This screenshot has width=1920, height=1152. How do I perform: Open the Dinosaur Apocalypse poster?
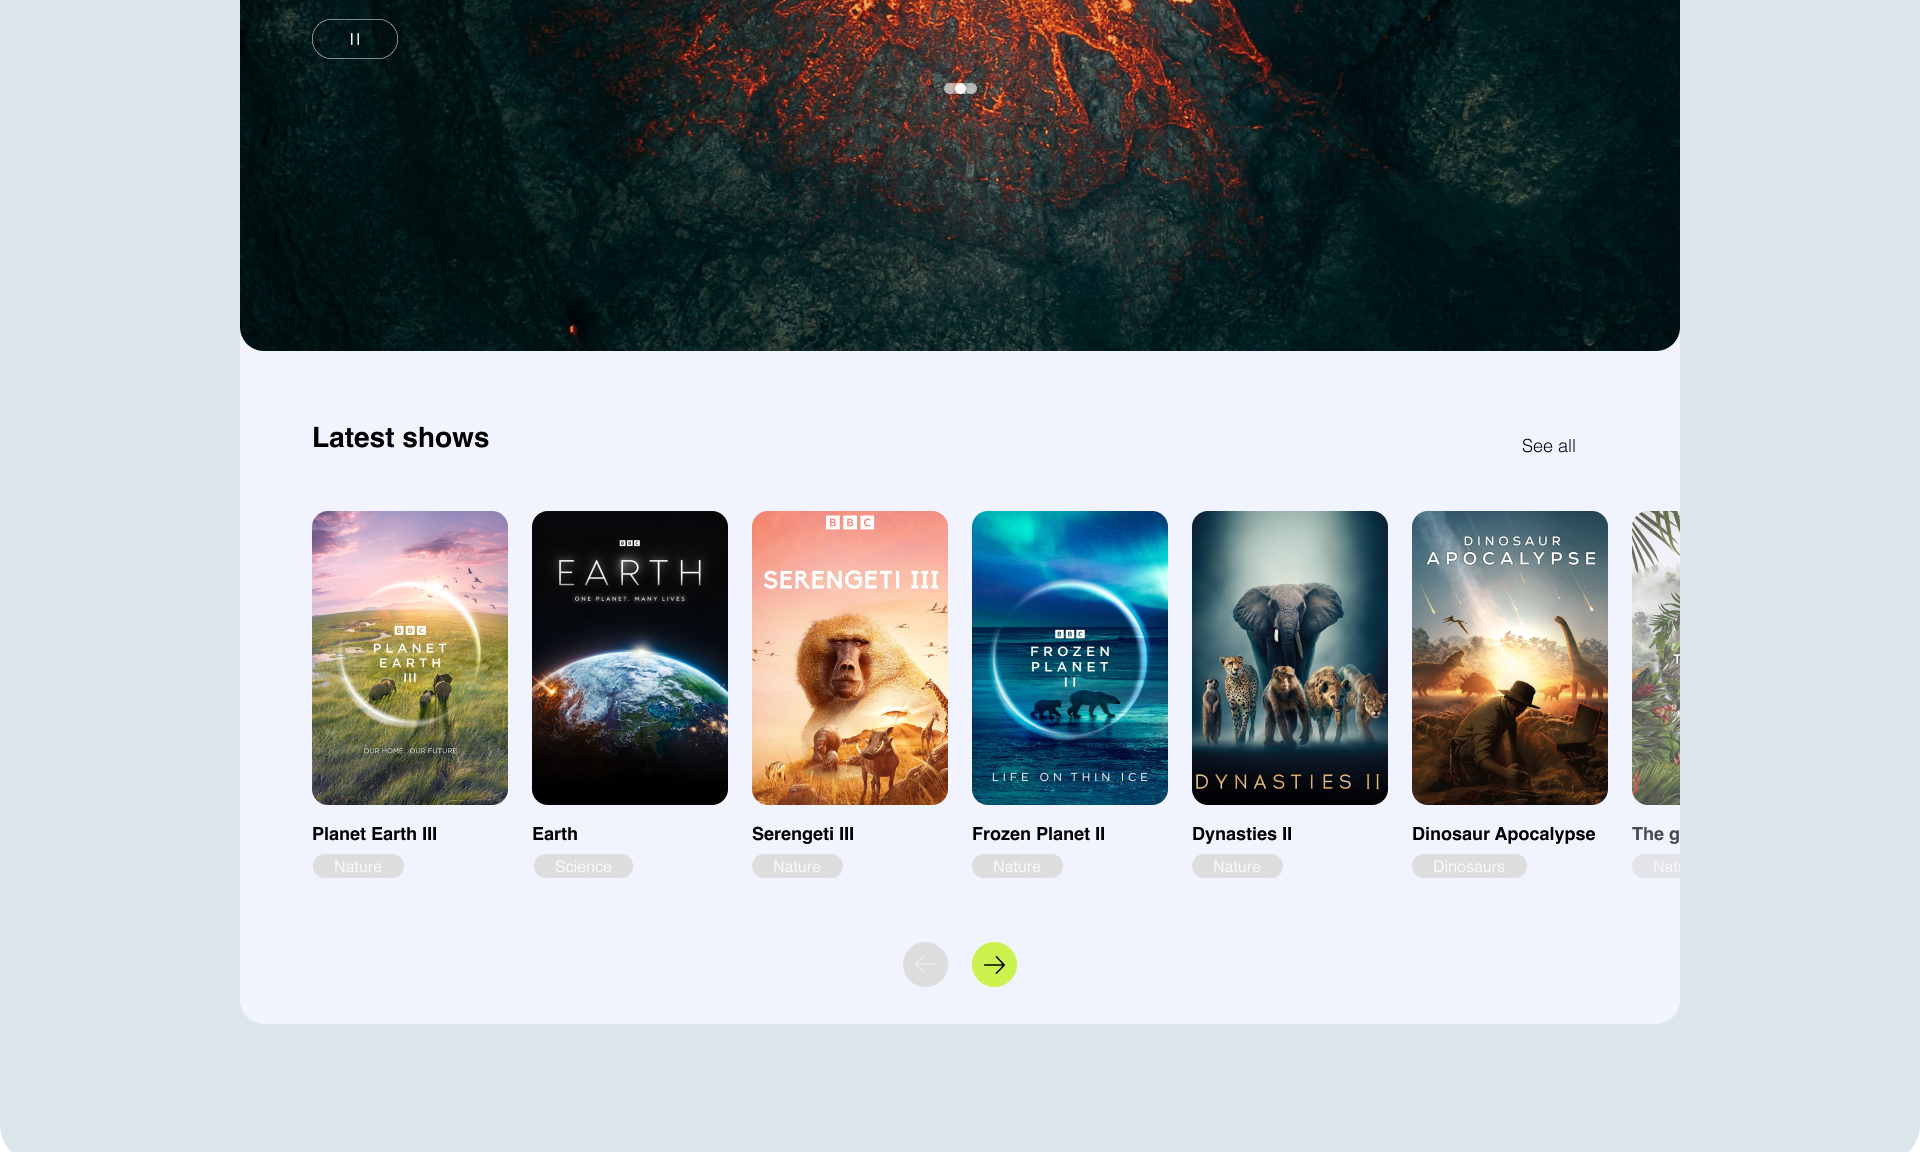1510,657
